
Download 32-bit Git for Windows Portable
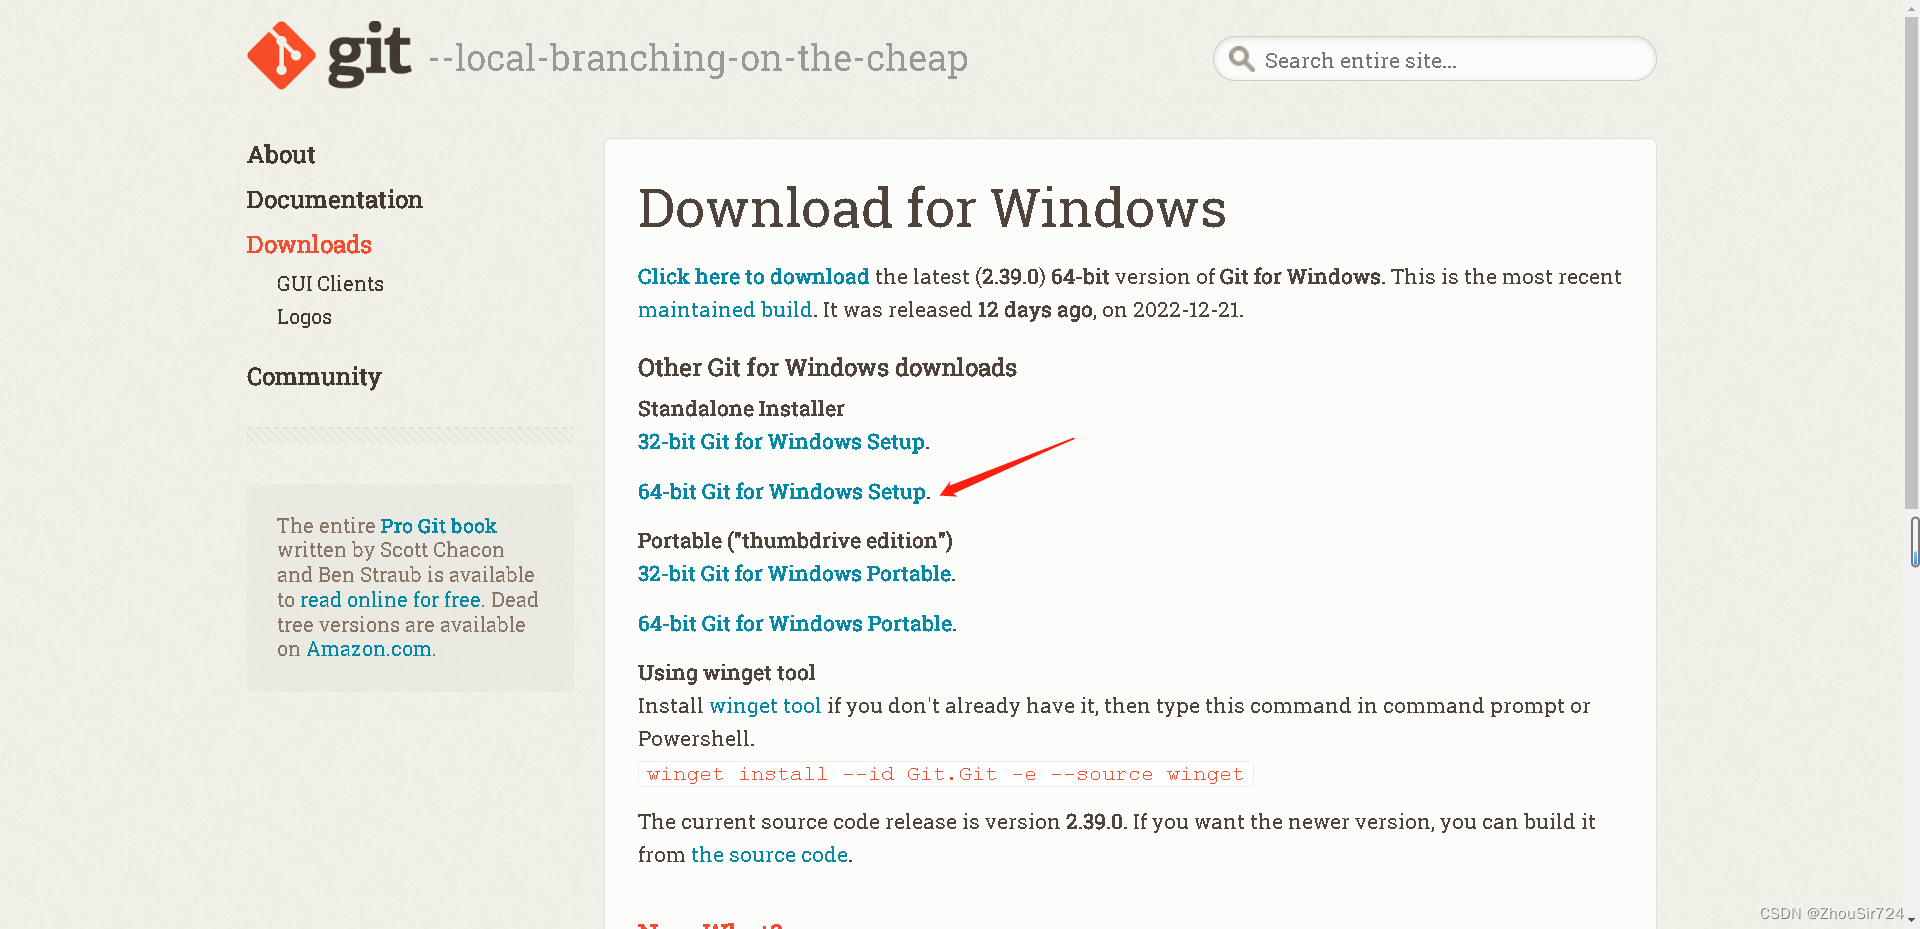(x=794, y=574)
